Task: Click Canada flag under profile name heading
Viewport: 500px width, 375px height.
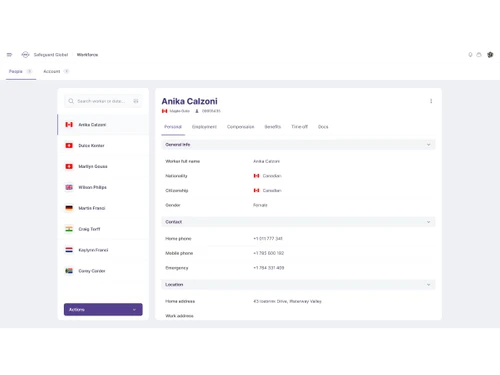Action: [164, 111]
